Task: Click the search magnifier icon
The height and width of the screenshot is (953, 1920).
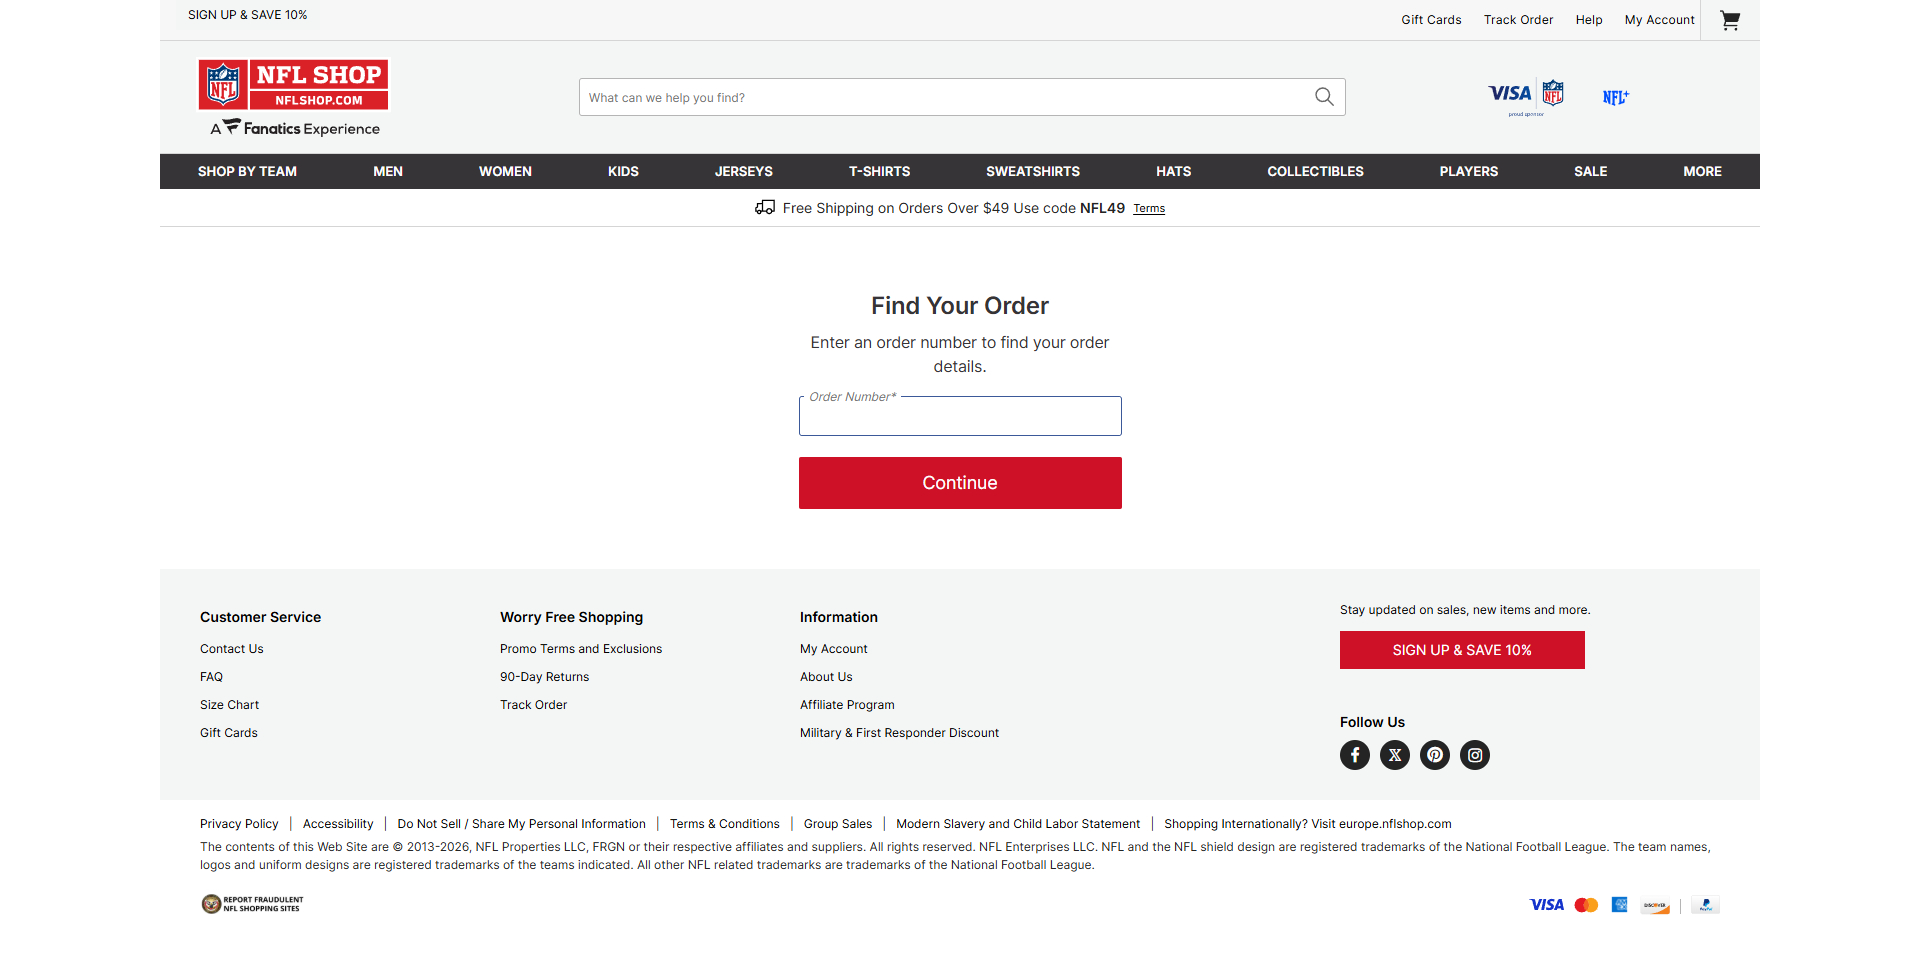Action: 1324,97
